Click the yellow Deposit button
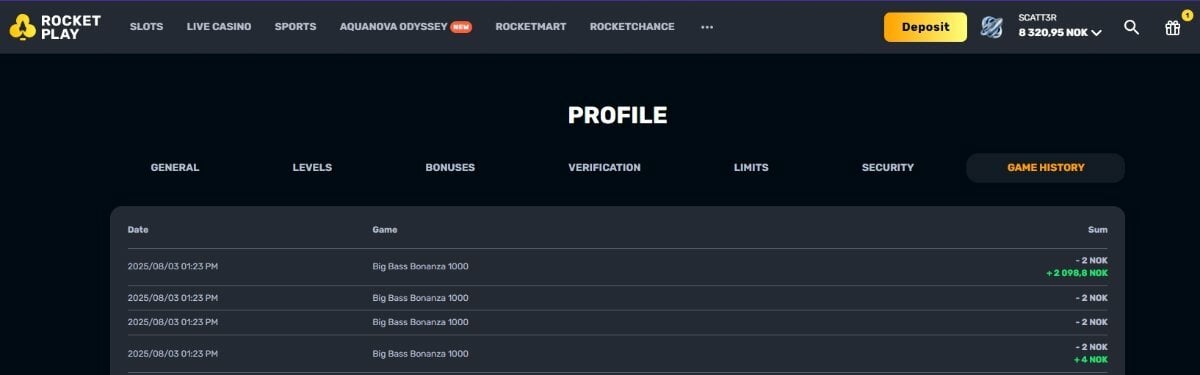This screenshot has height=375, width=1200. pyautogui.click(x=925, y=27)
